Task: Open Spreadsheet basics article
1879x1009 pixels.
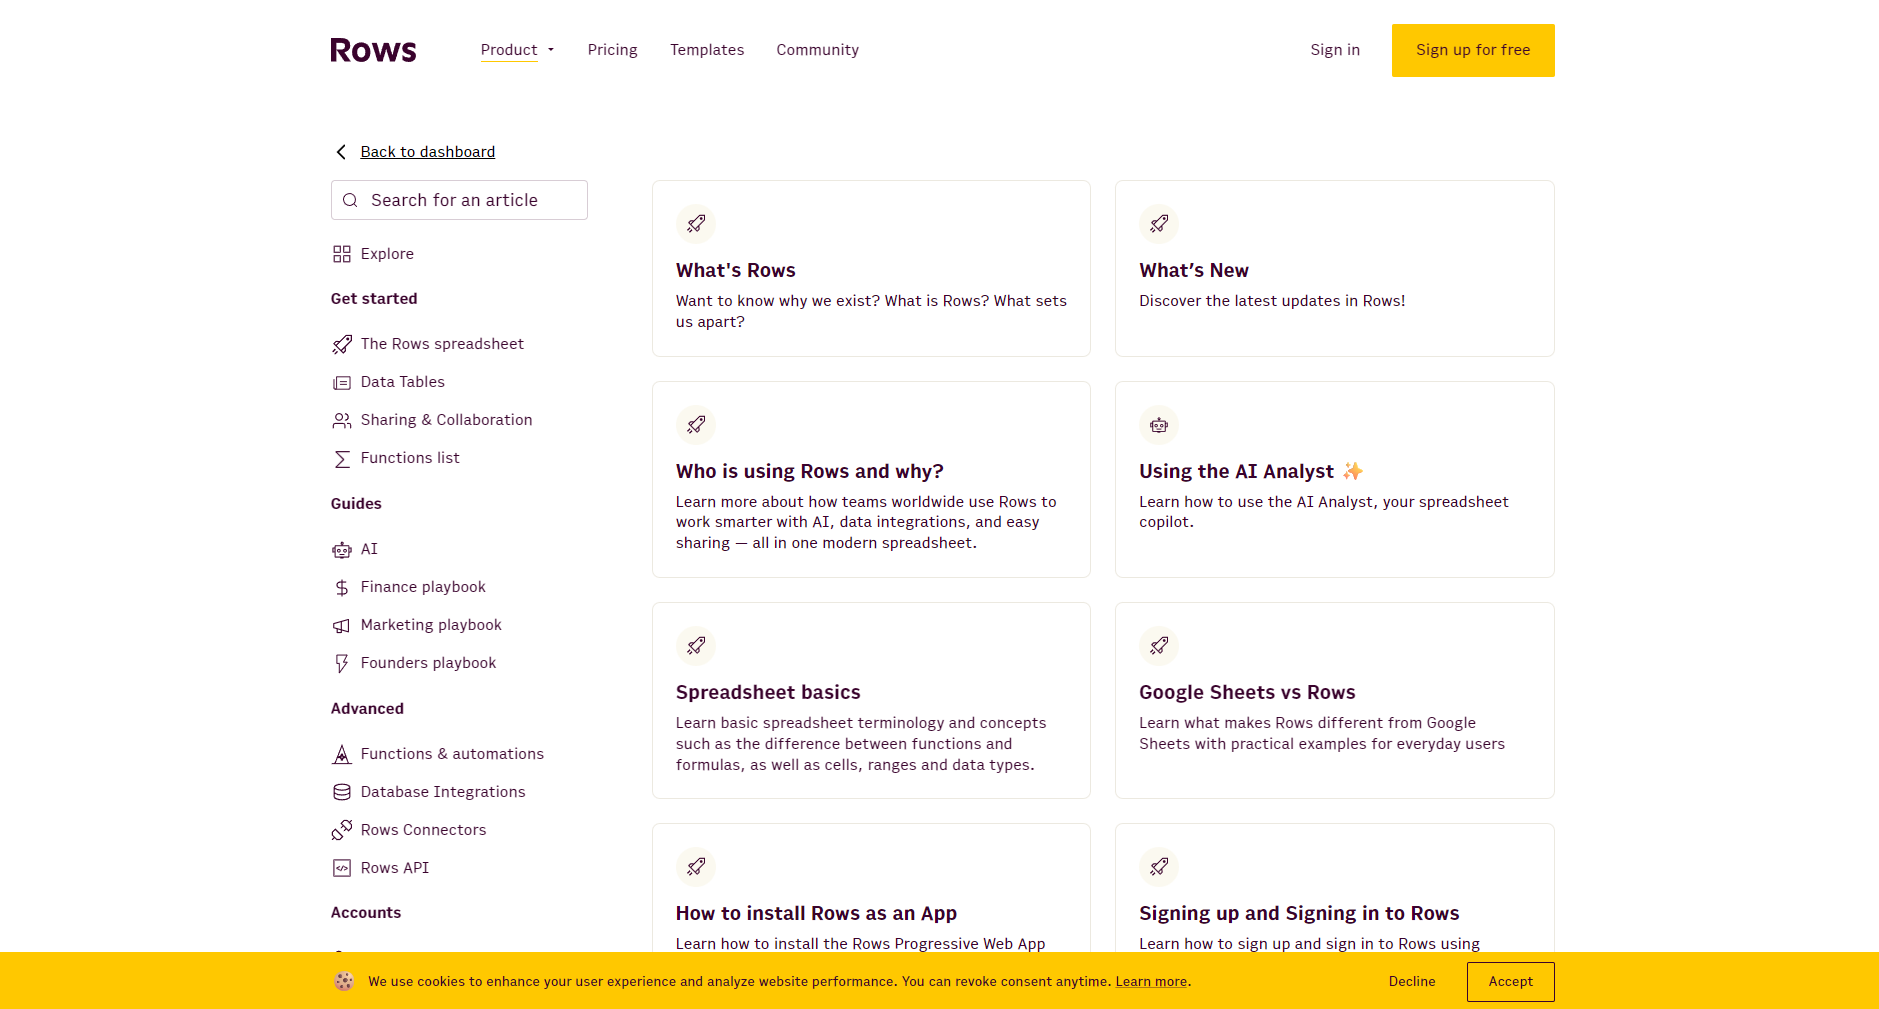Action: [x=768, y=692]
